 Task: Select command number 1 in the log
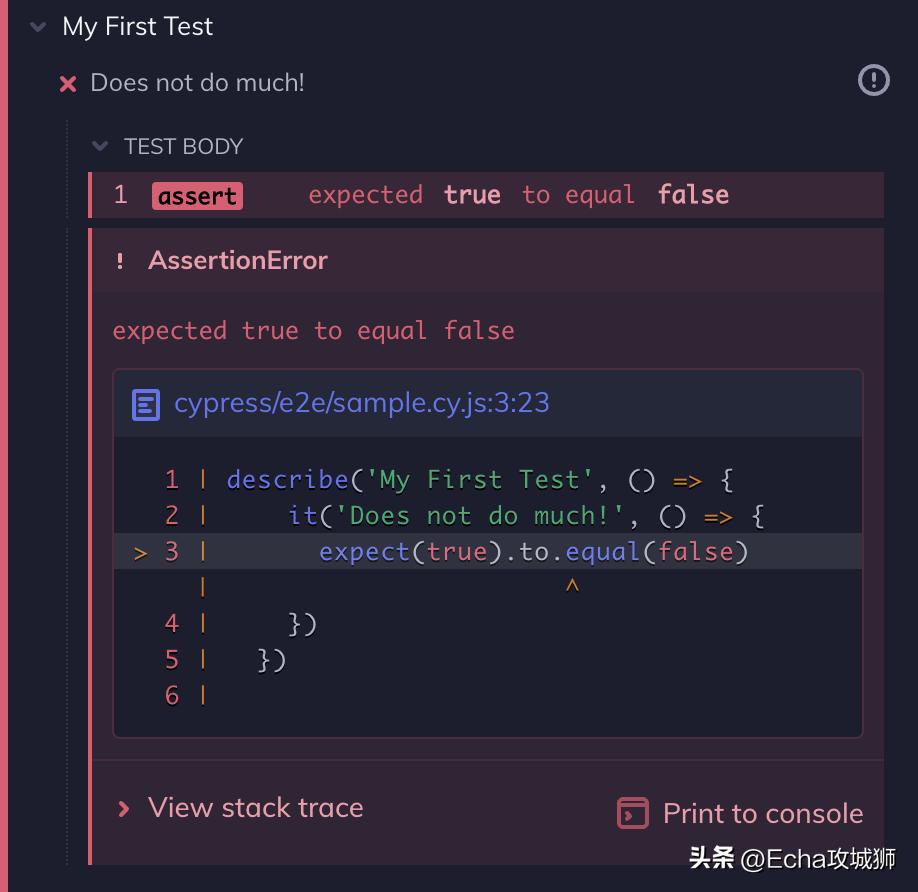(x=120, y=195)
